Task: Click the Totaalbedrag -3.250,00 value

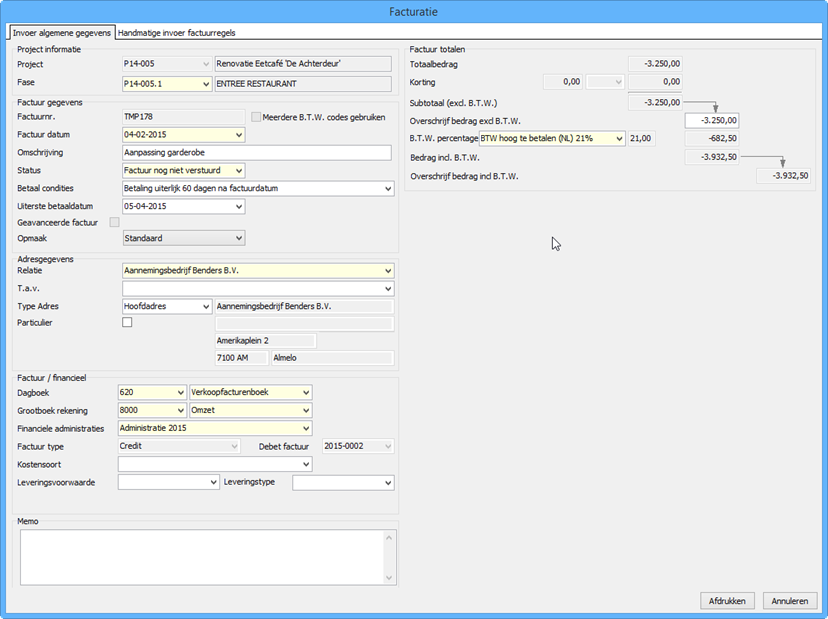Action: coord(655,64)
